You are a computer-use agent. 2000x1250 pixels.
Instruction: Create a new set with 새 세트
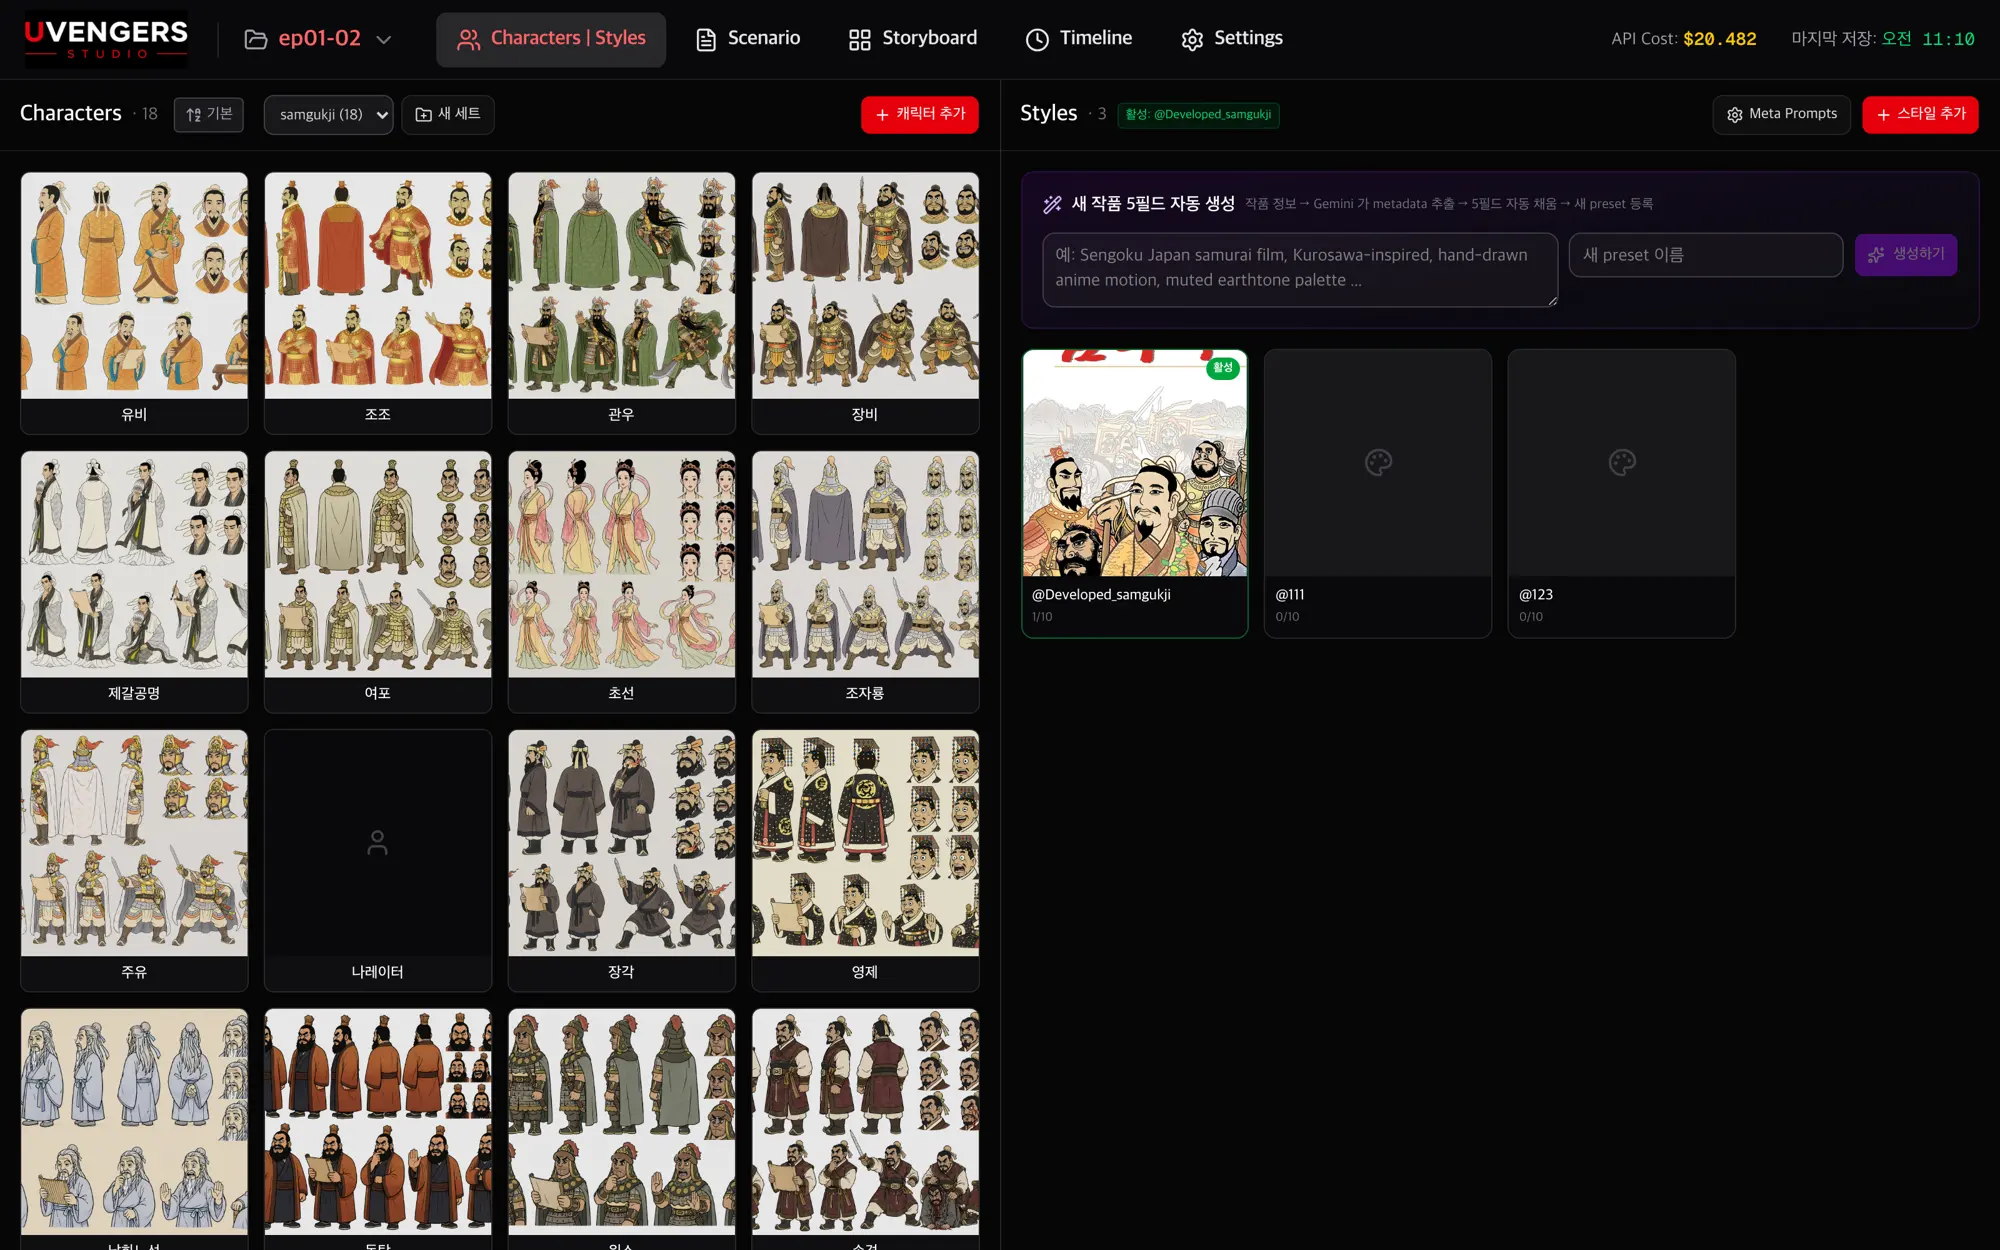(x=448, y=114)
